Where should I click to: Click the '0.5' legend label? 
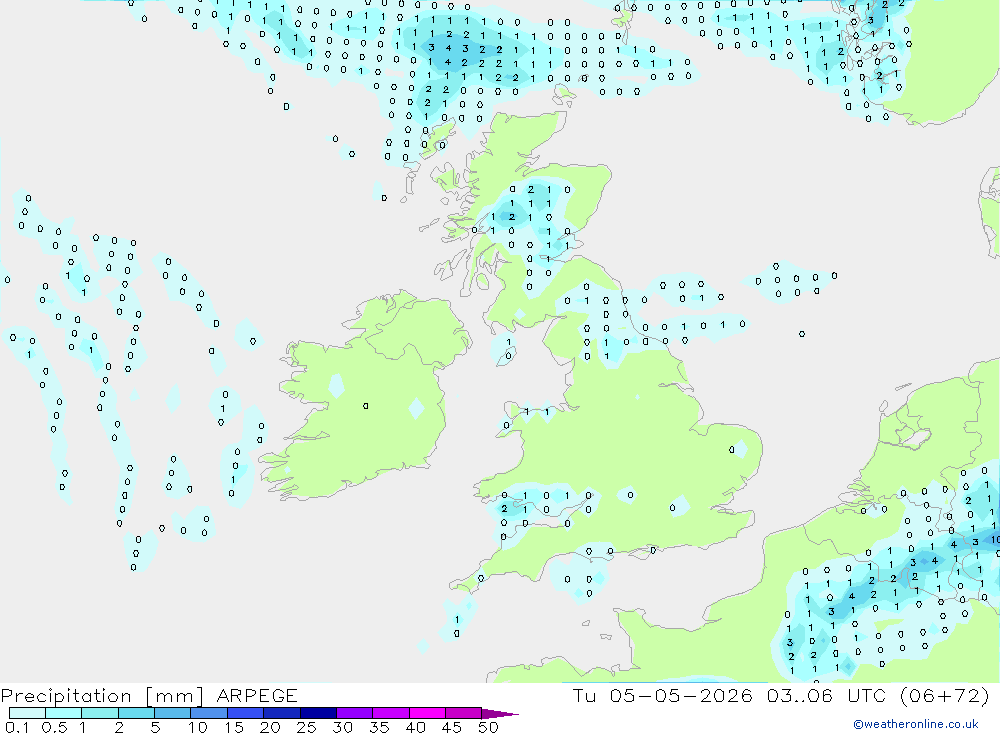click(x=54, y=727)
